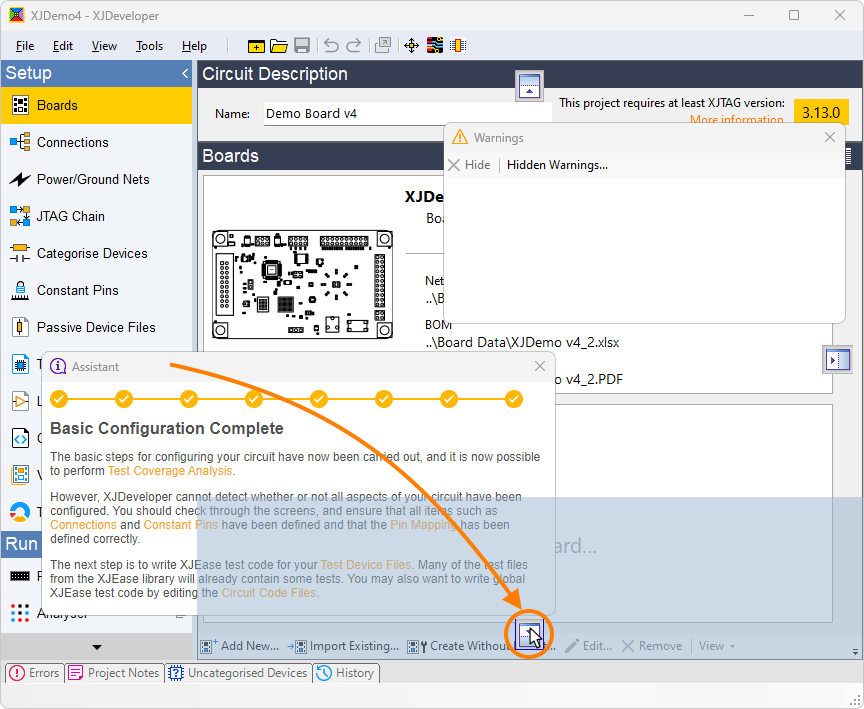Open Categorise Devices in sidebar
This screenshot has width=864, height=709.
92,253
